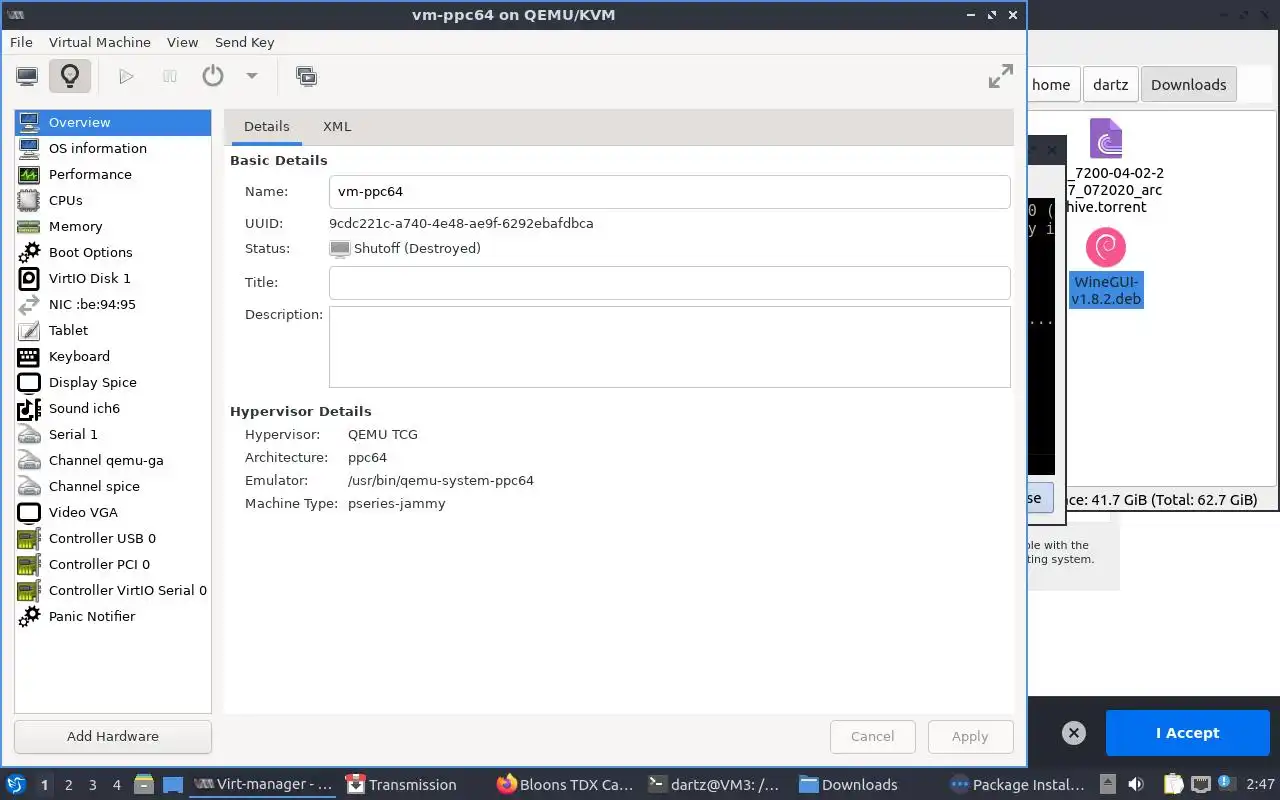This screenshot has height=800, width=1280.
Task: Open the manage snapshots icon
Action: point(306,76)
